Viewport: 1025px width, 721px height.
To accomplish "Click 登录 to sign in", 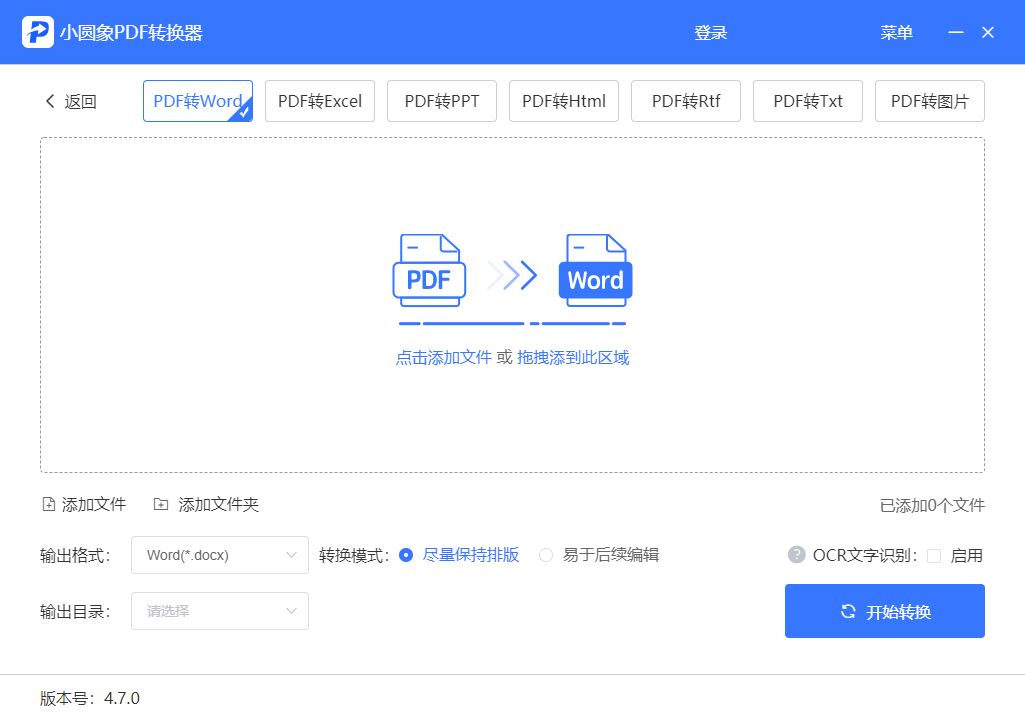I will pos(711,32).
